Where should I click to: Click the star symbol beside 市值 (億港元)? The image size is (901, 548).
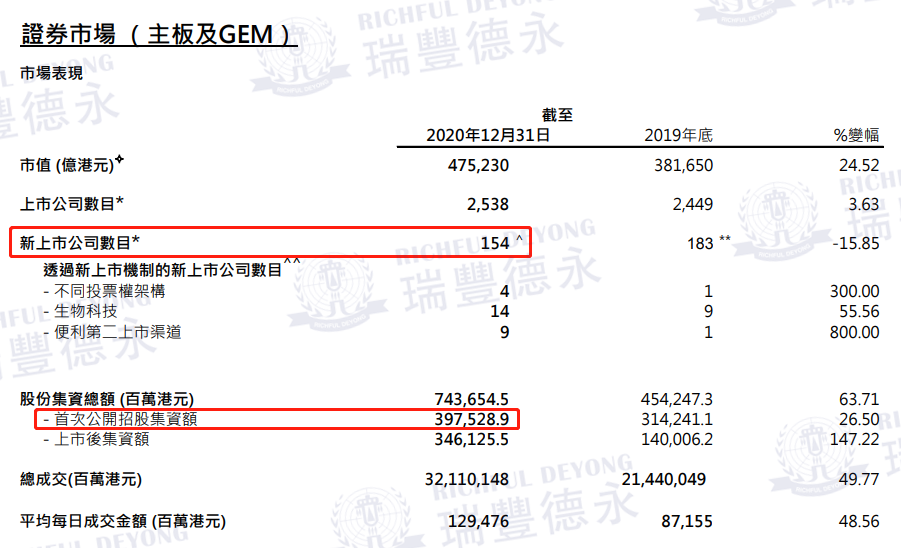click(120, 160)
